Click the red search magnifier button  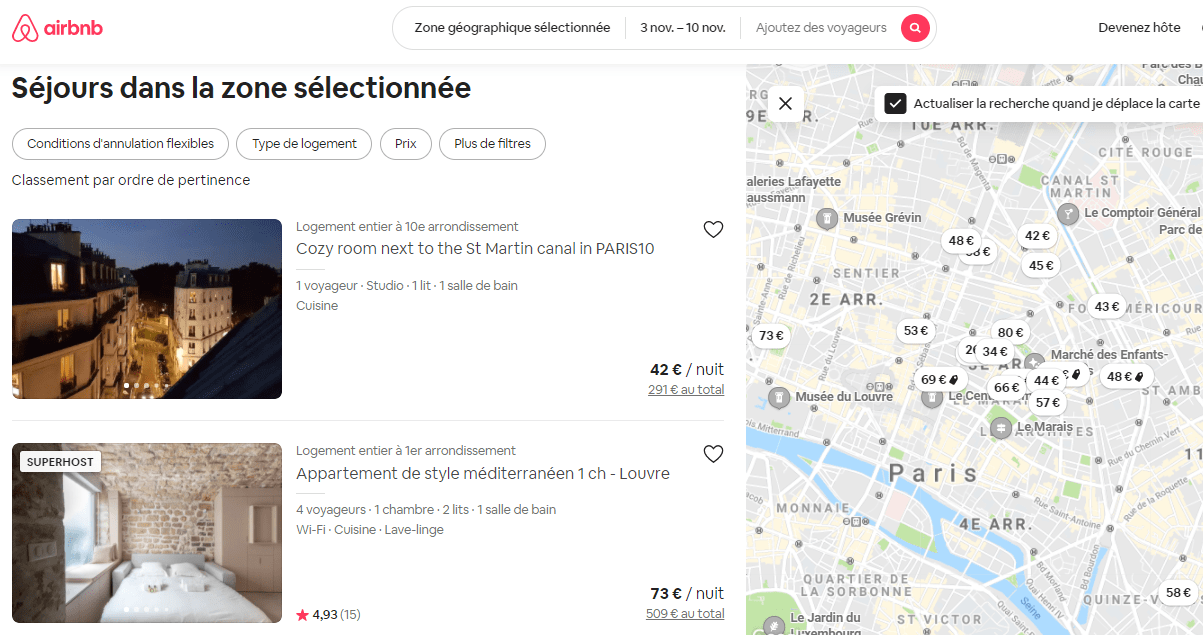click(x=915, y=28)
